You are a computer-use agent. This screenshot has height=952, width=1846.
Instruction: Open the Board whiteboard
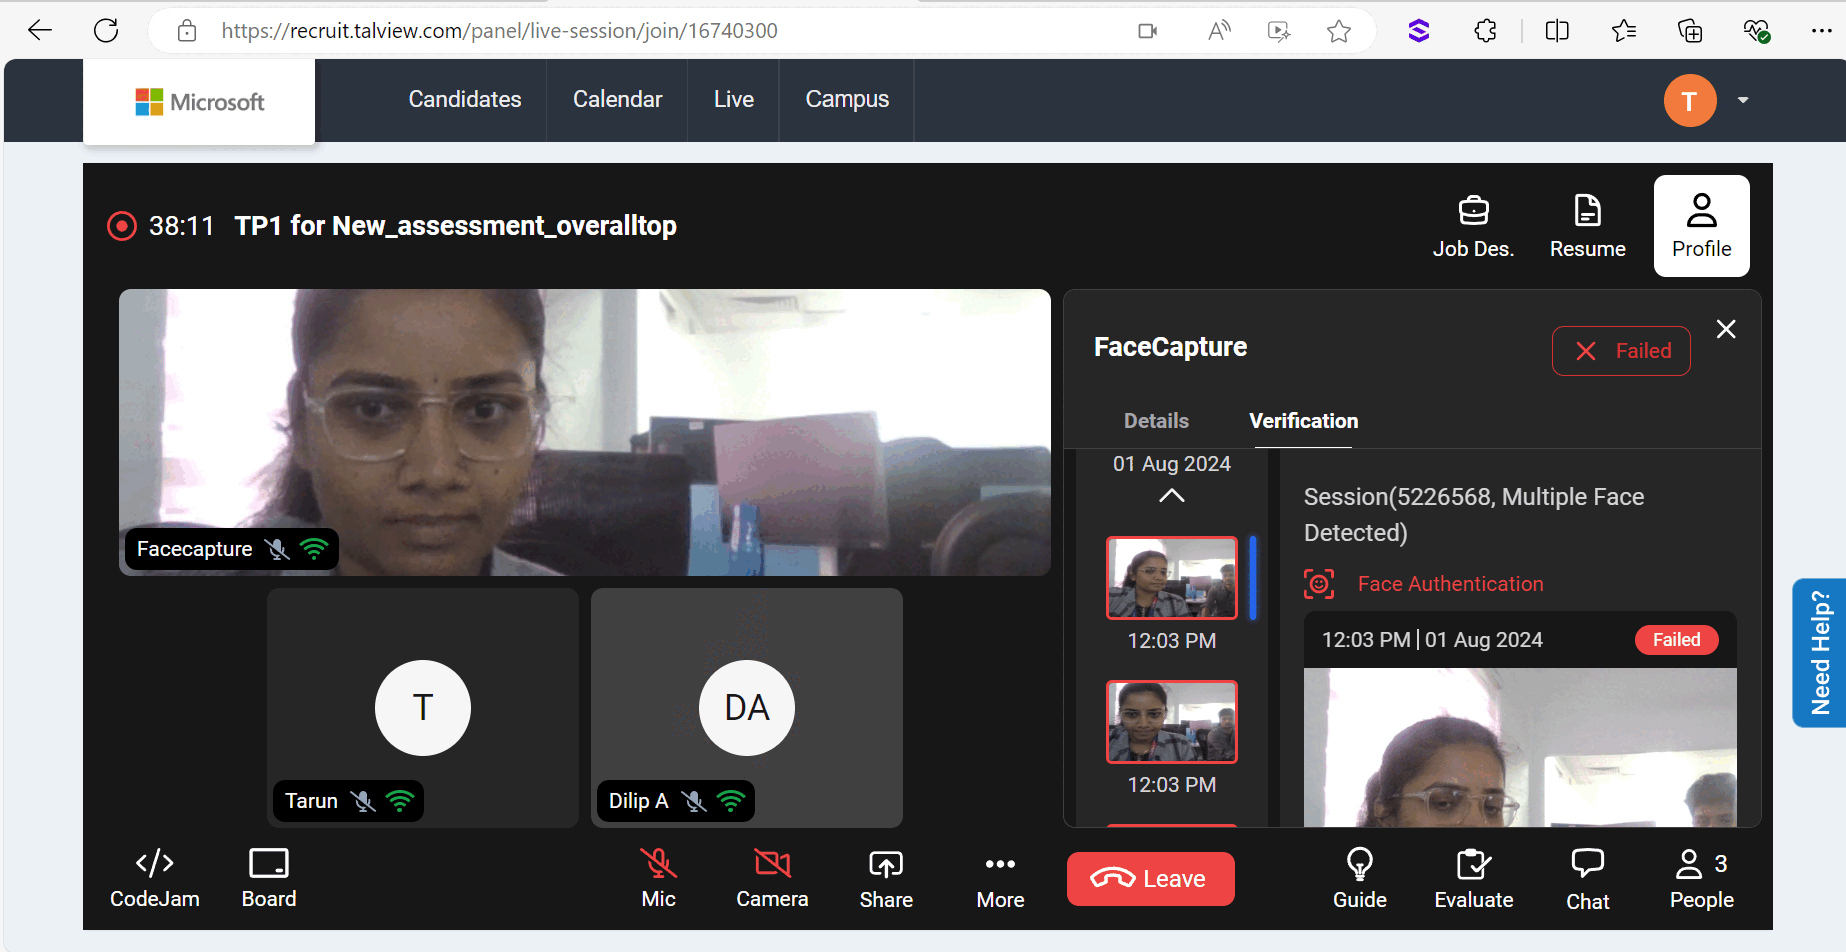pos(269,878)
